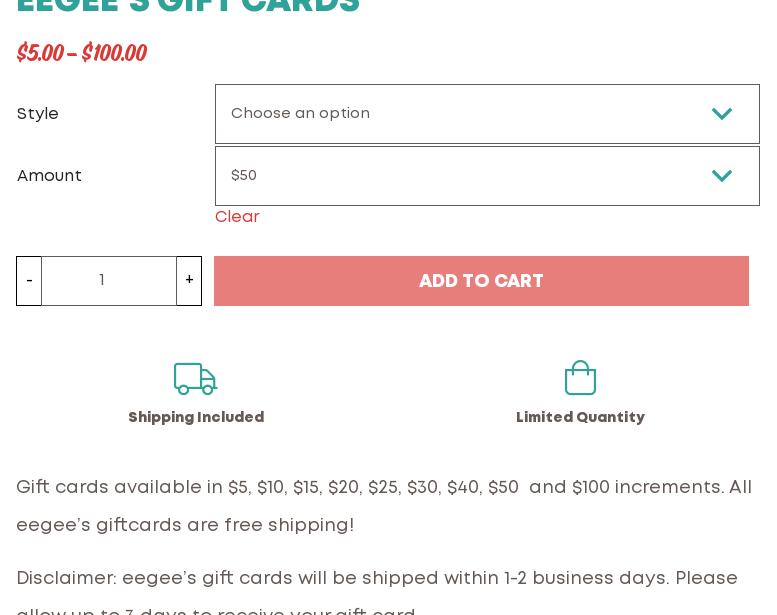
Task: Decrease quantity with the minus button
Action: (x=29, y=281)
